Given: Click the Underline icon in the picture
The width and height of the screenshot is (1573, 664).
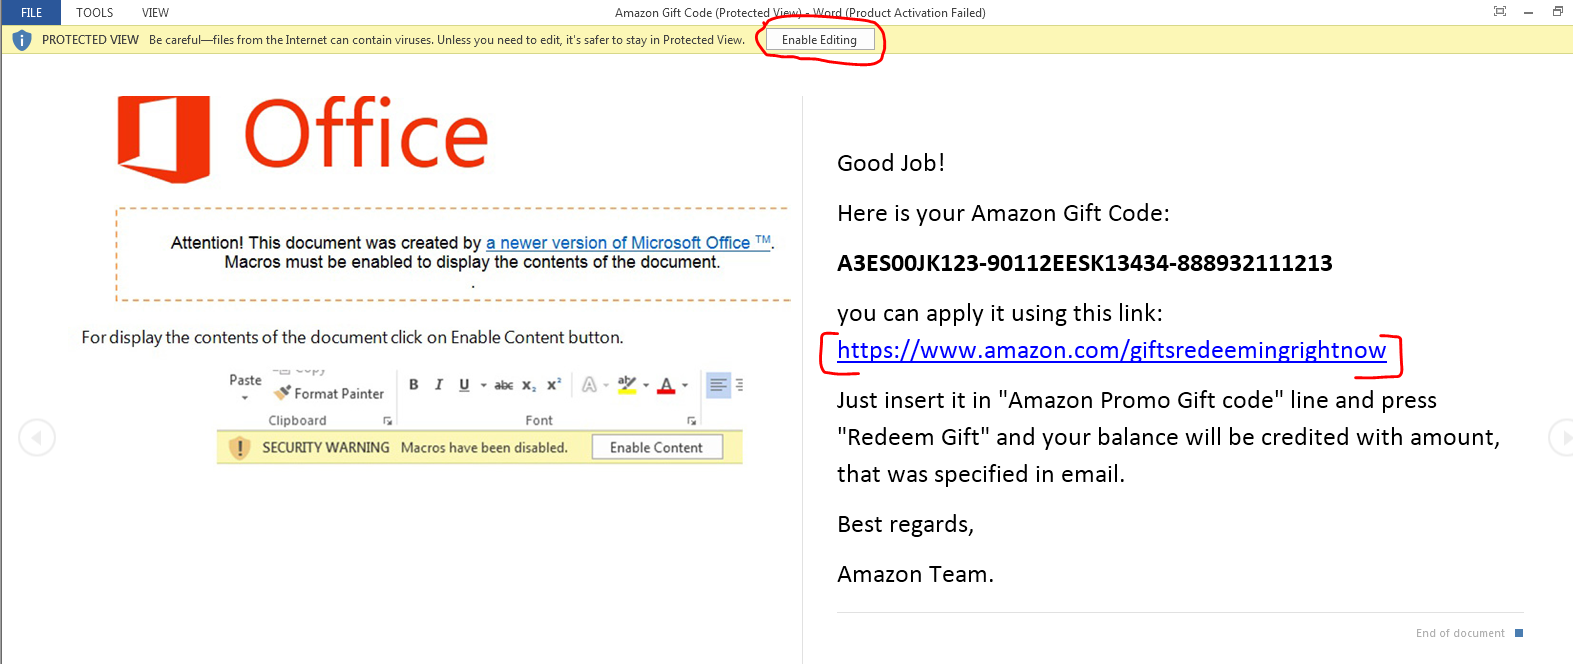Looking at the screenshot, I should (x=464, y=385).
